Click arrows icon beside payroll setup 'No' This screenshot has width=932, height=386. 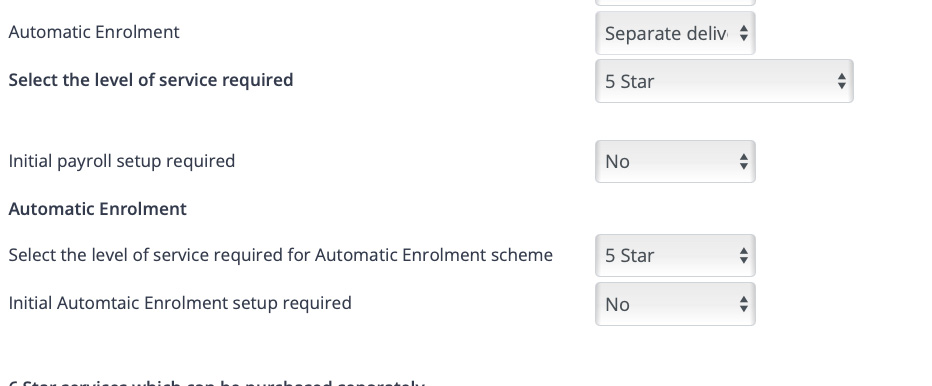(x=744, y=161)
